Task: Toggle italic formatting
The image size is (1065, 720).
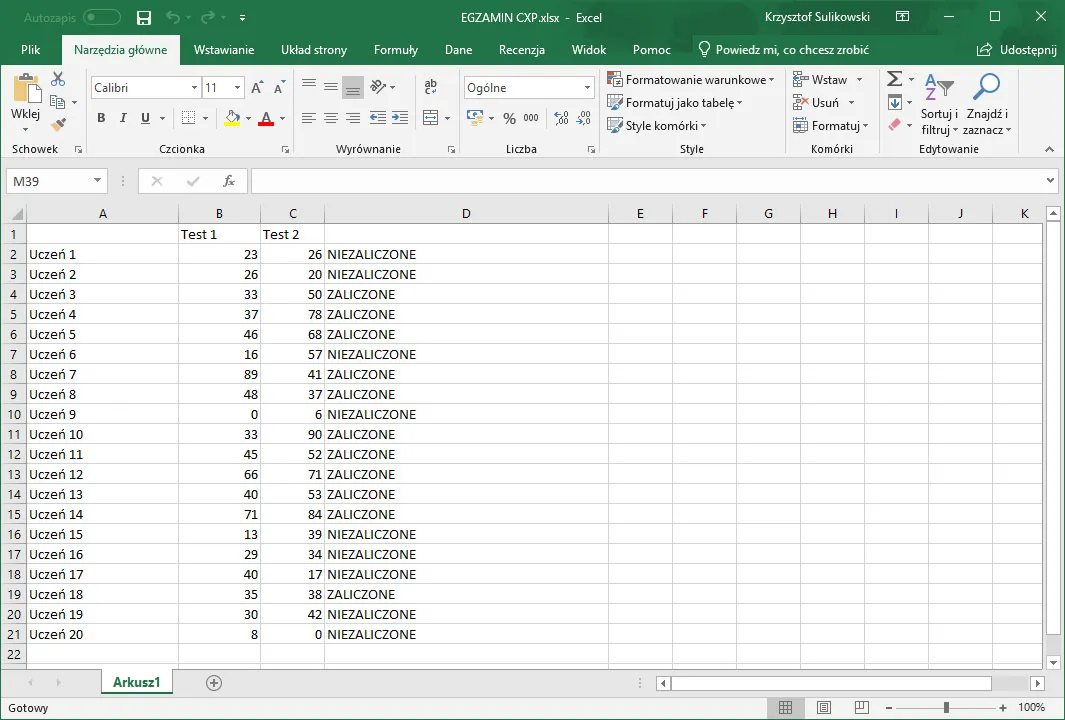Action: (123, 118)
